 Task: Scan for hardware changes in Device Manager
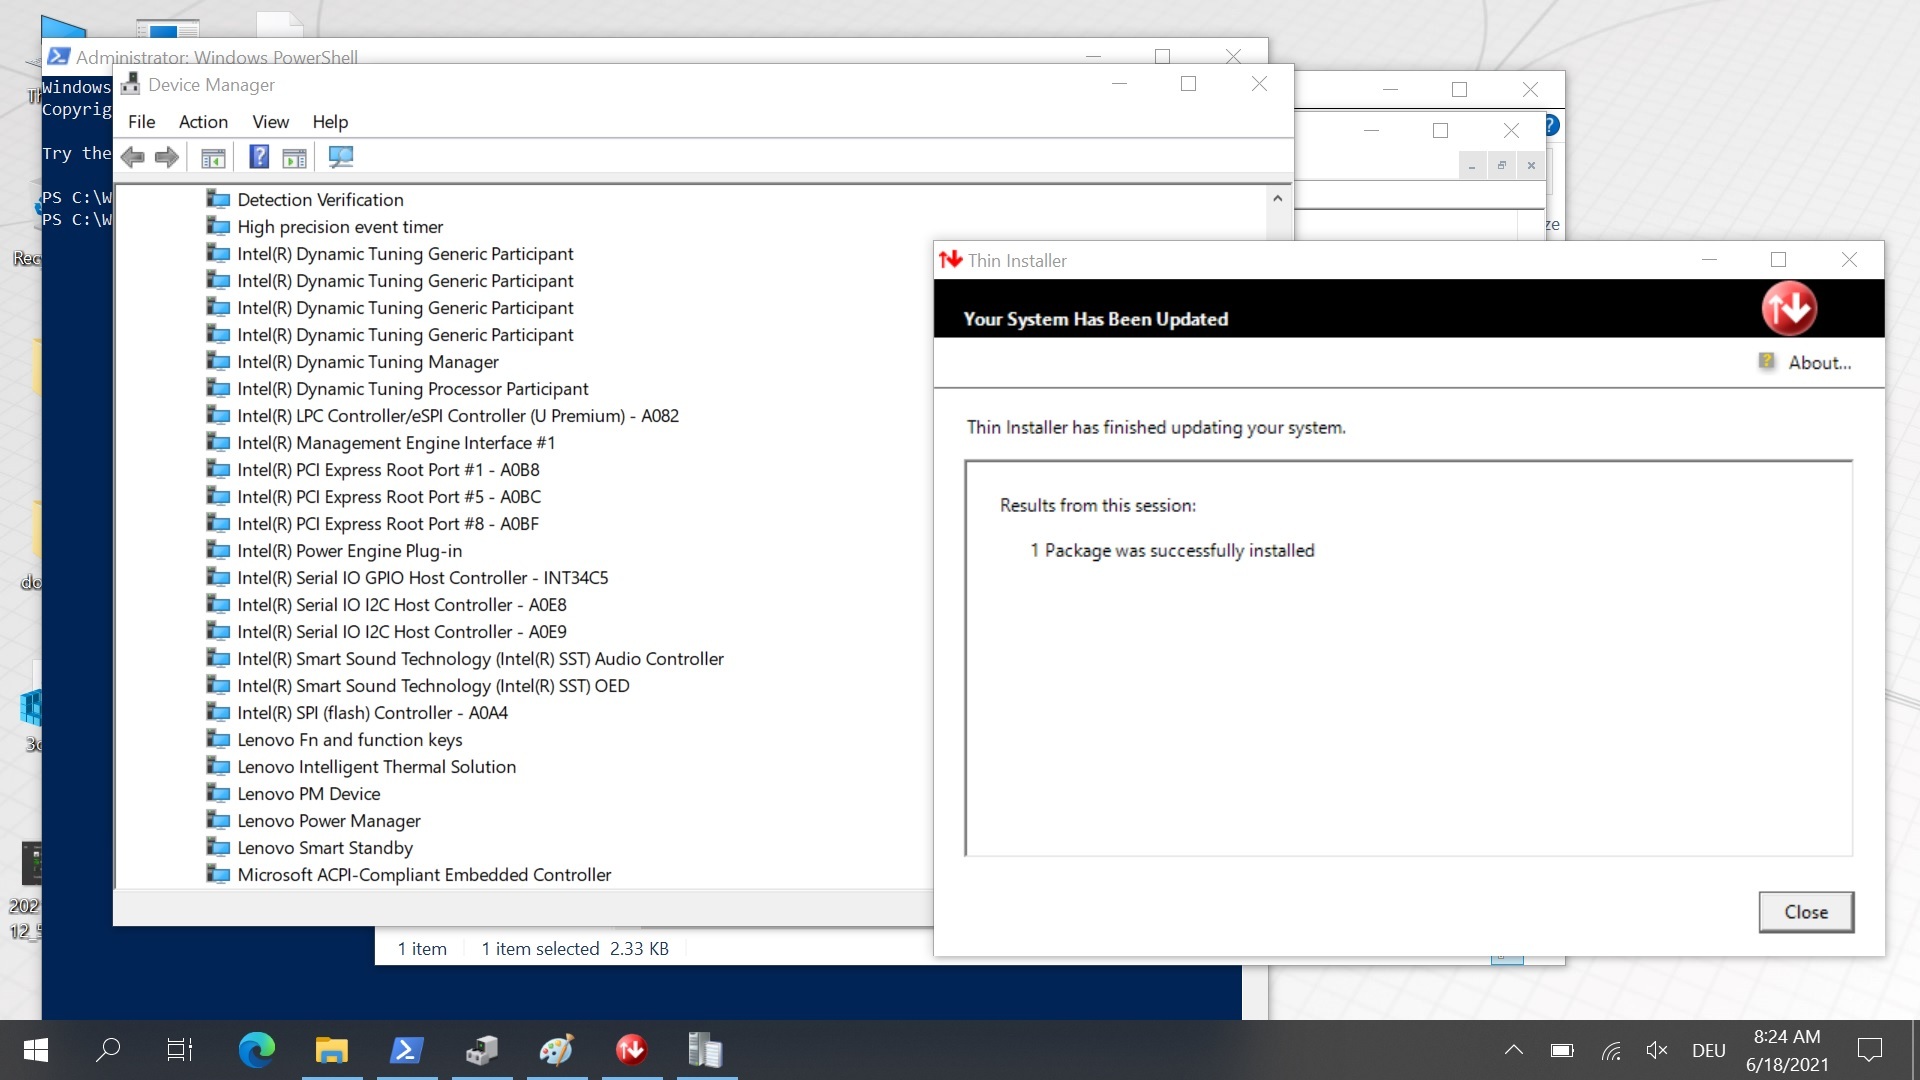click(x=340, y=156)
